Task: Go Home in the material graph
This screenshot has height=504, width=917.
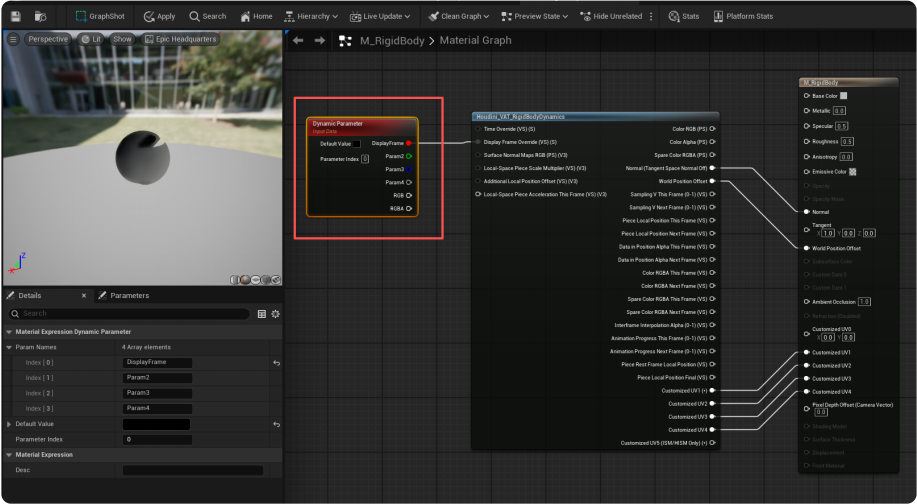Action: tap(255, 16)
